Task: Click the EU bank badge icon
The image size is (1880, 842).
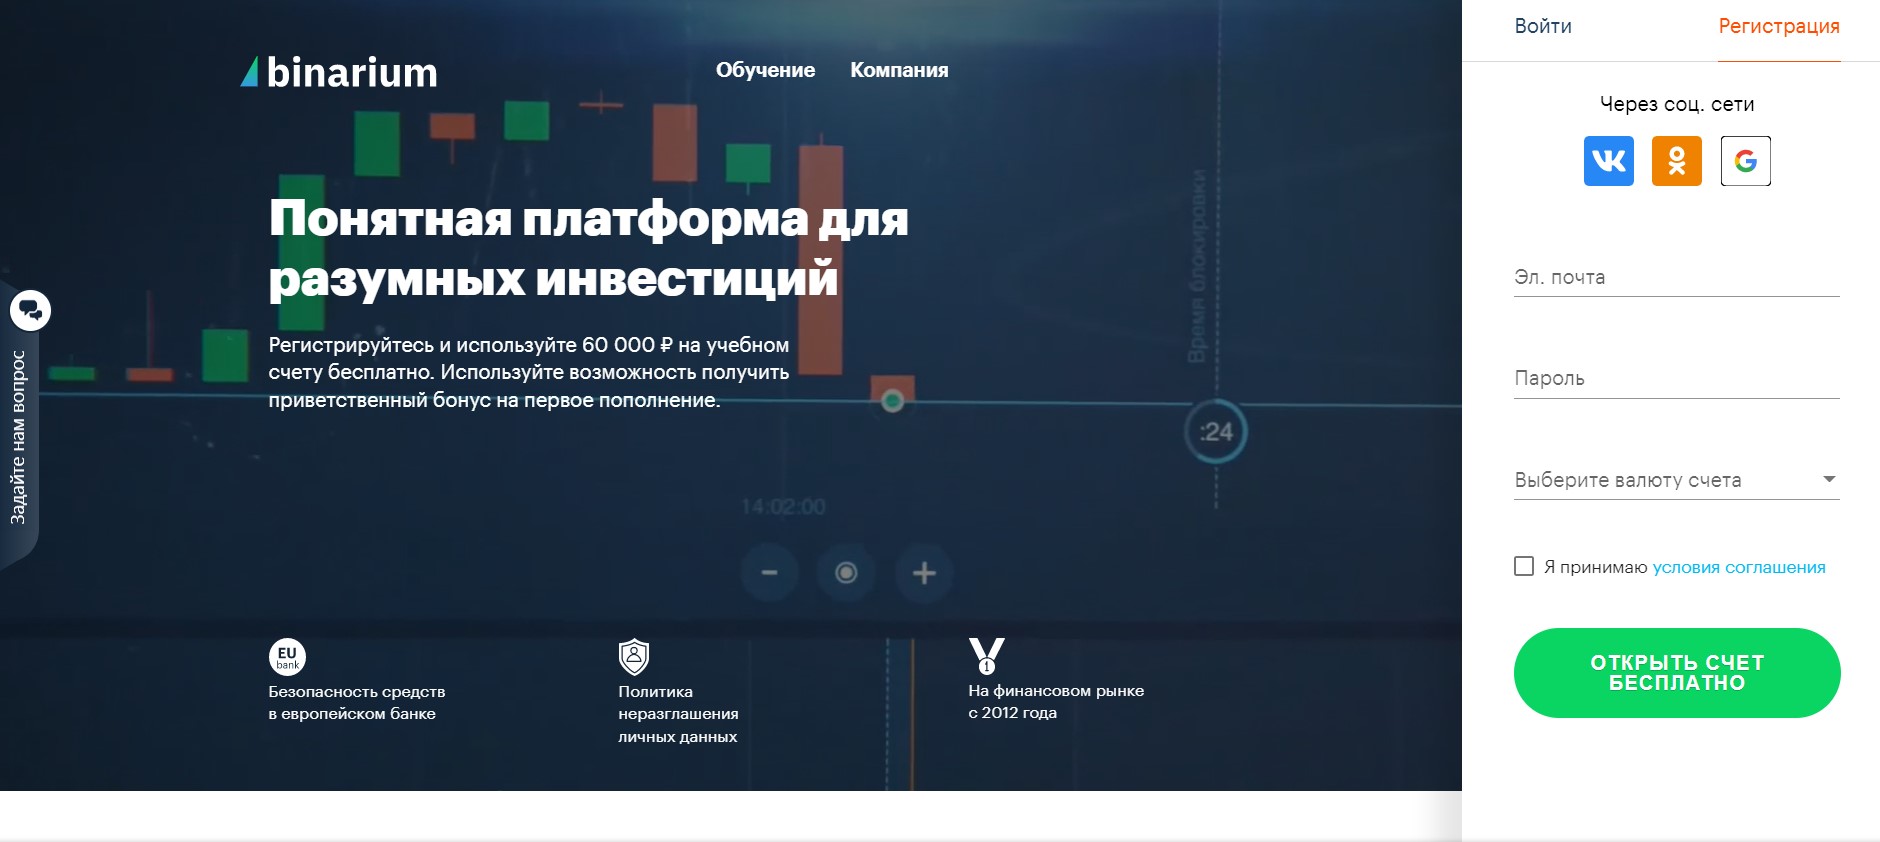Action: pyautogui.click(x=287, y=657)
